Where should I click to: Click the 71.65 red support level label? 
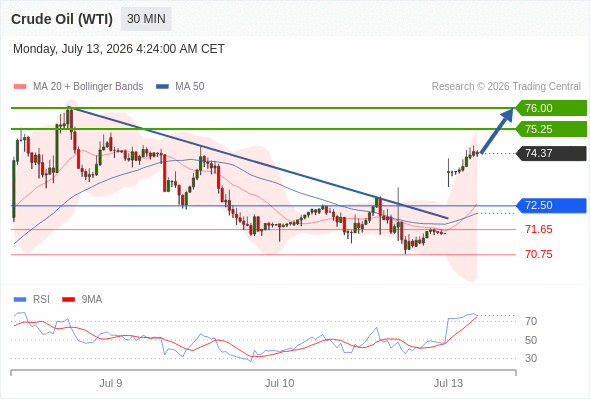[x=539, y=229]
